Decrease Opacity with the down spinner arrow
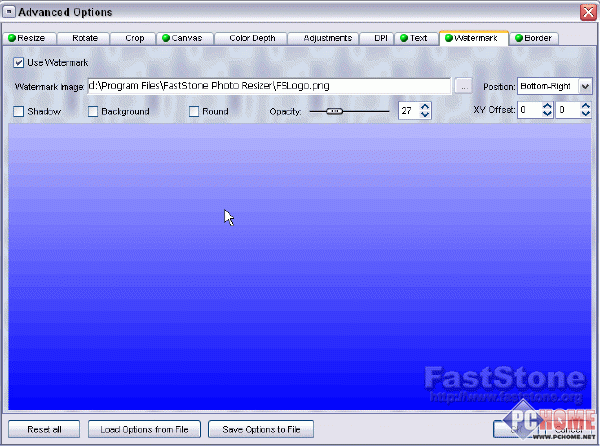Screen dimensions: 600x446 425,115
